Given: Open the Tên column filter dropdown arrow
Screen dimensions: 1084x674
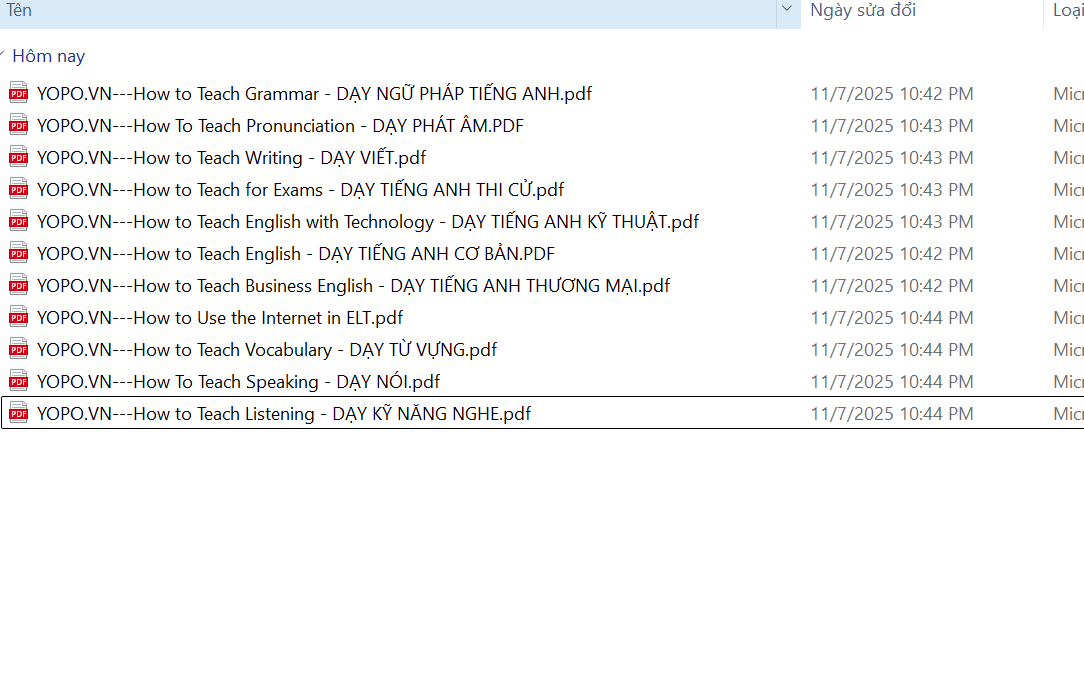Looking at the screenshot, I should click(788, 11).
